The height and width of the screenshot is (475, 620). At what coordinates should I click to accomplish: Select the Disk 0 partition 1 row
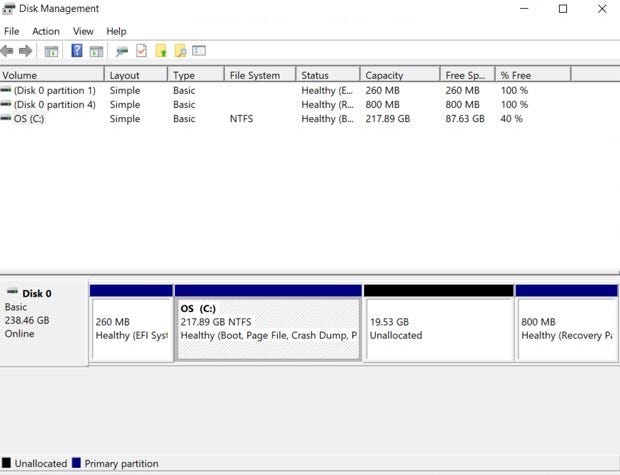[54, 90]
